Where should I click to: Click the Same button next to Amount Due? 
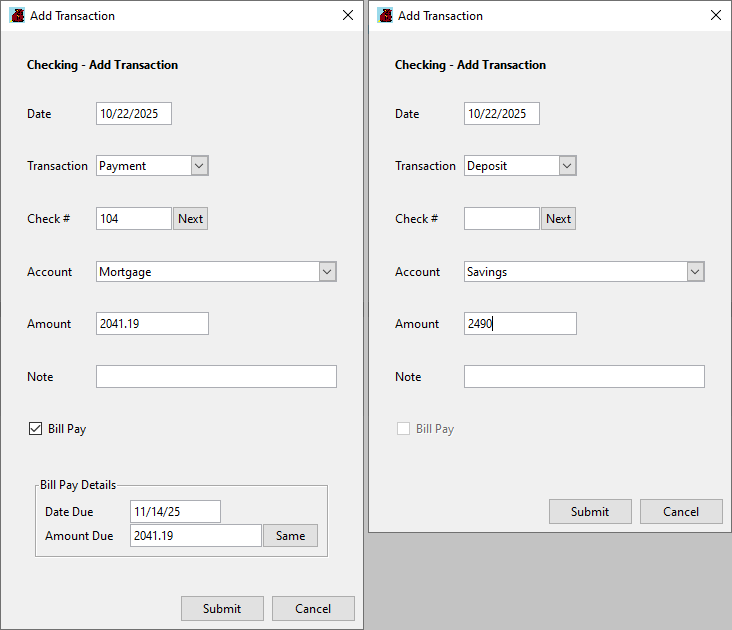click(x=290, y=536)
